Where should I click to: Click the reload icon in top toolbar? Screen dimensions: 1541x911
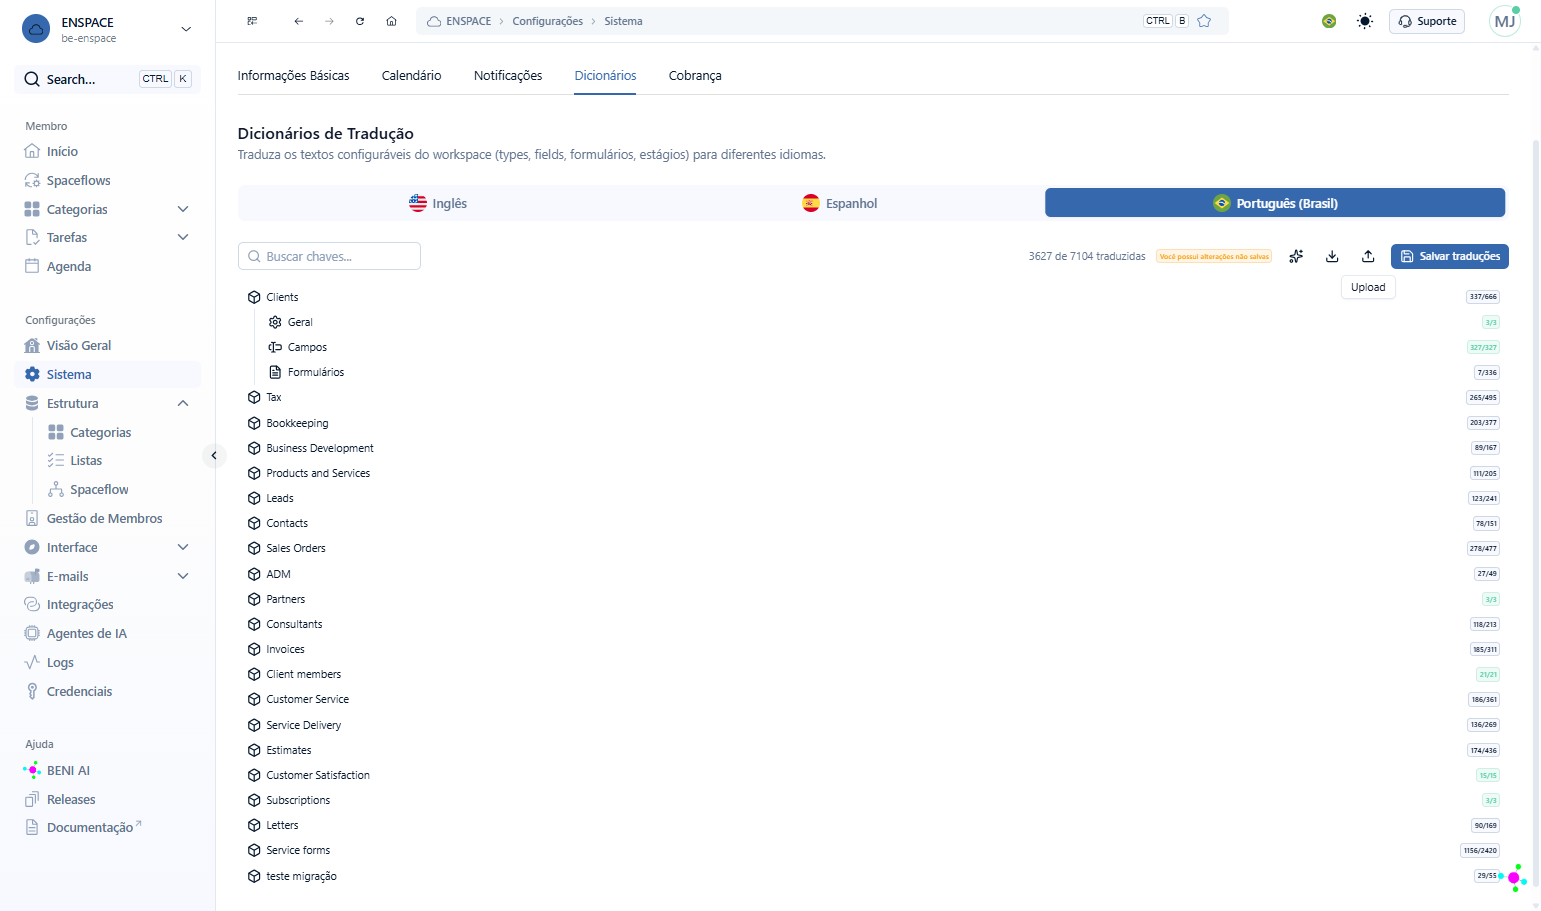tap(360, 21)
